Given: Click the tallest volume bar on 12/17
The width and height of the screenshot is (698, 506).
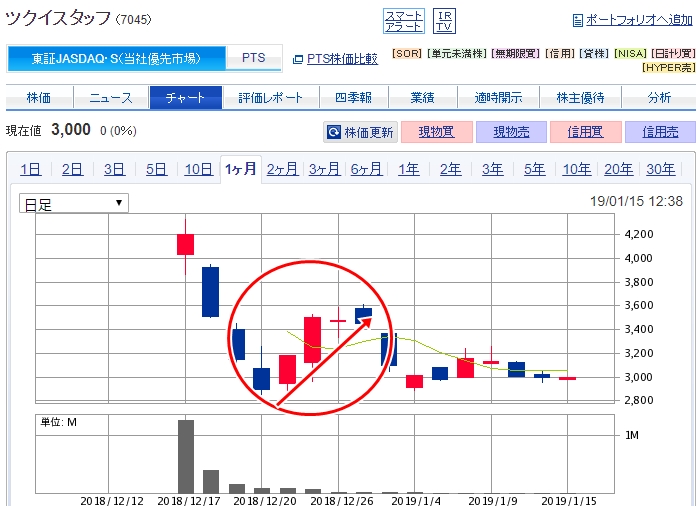Looking at the screenshot, I should pos(185,456).
